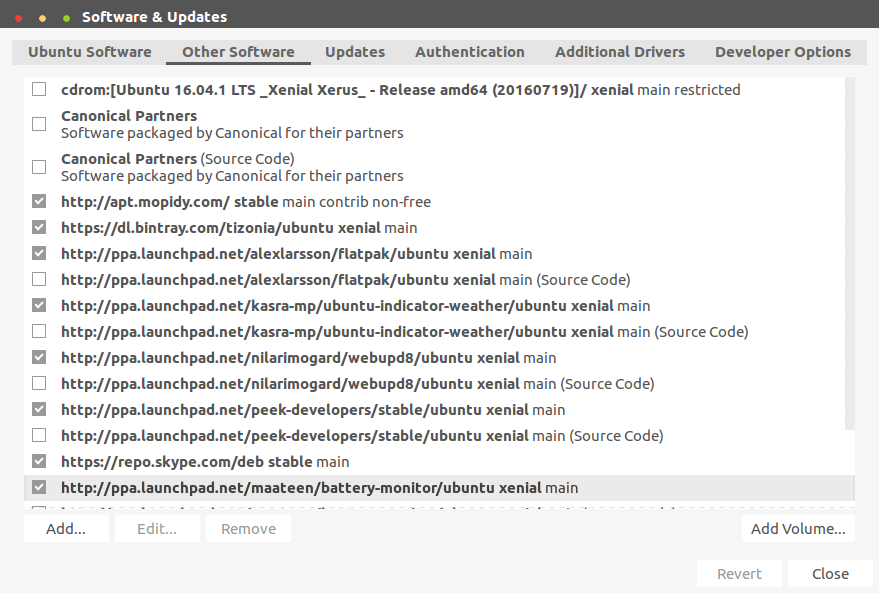The image size is (879, 593).
Task: Click the Remove button
Action: (248, 529)
